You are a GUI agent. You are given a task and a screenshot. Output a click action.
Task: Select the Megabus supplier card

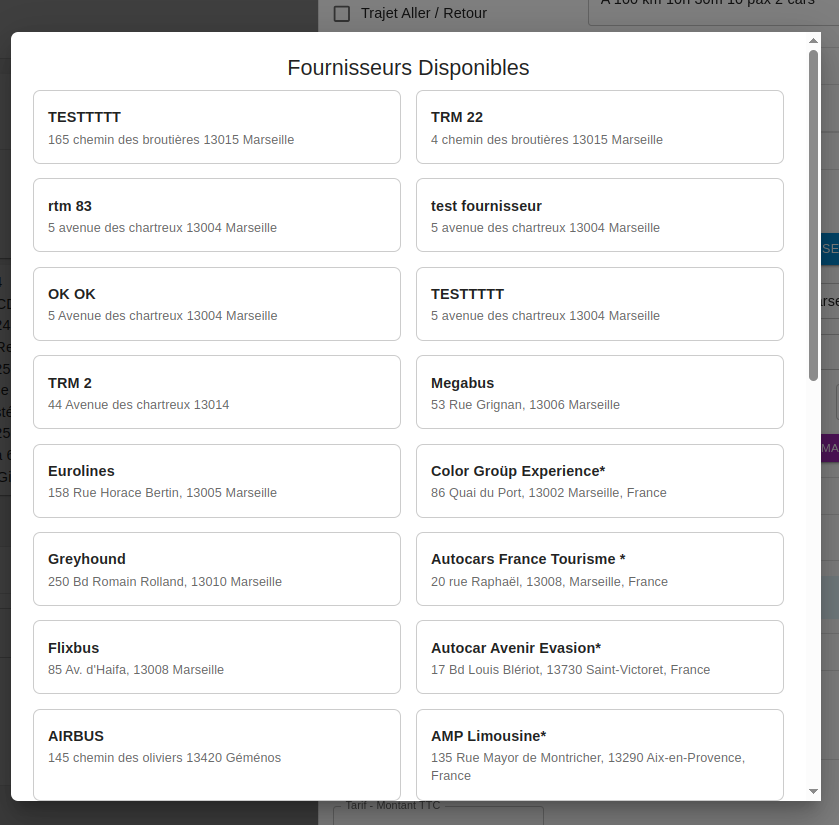[599, 392]
